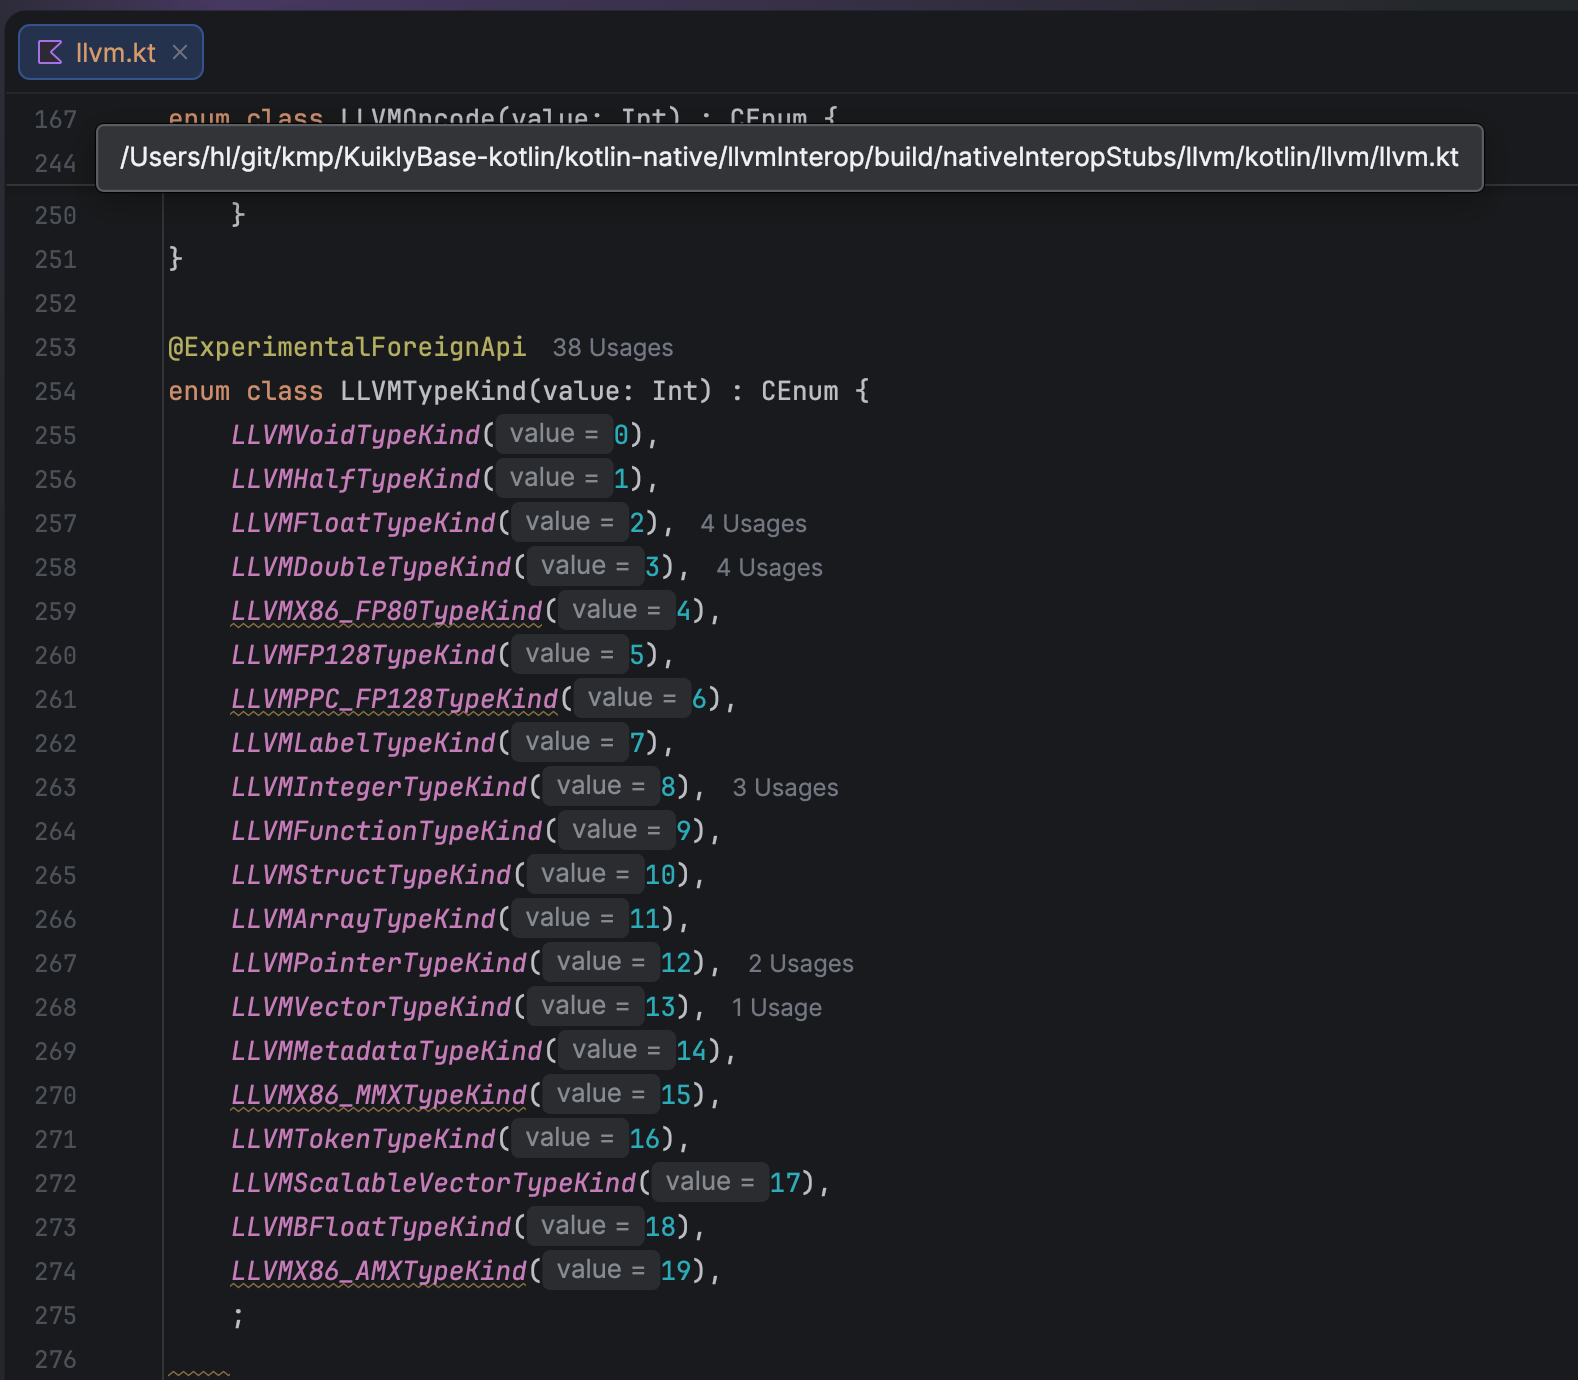Viewport: 1578px width, 1380px height.
Task: Switch to the llvm.kt tab
Action: pyautogui.click(x=115, y=53)
